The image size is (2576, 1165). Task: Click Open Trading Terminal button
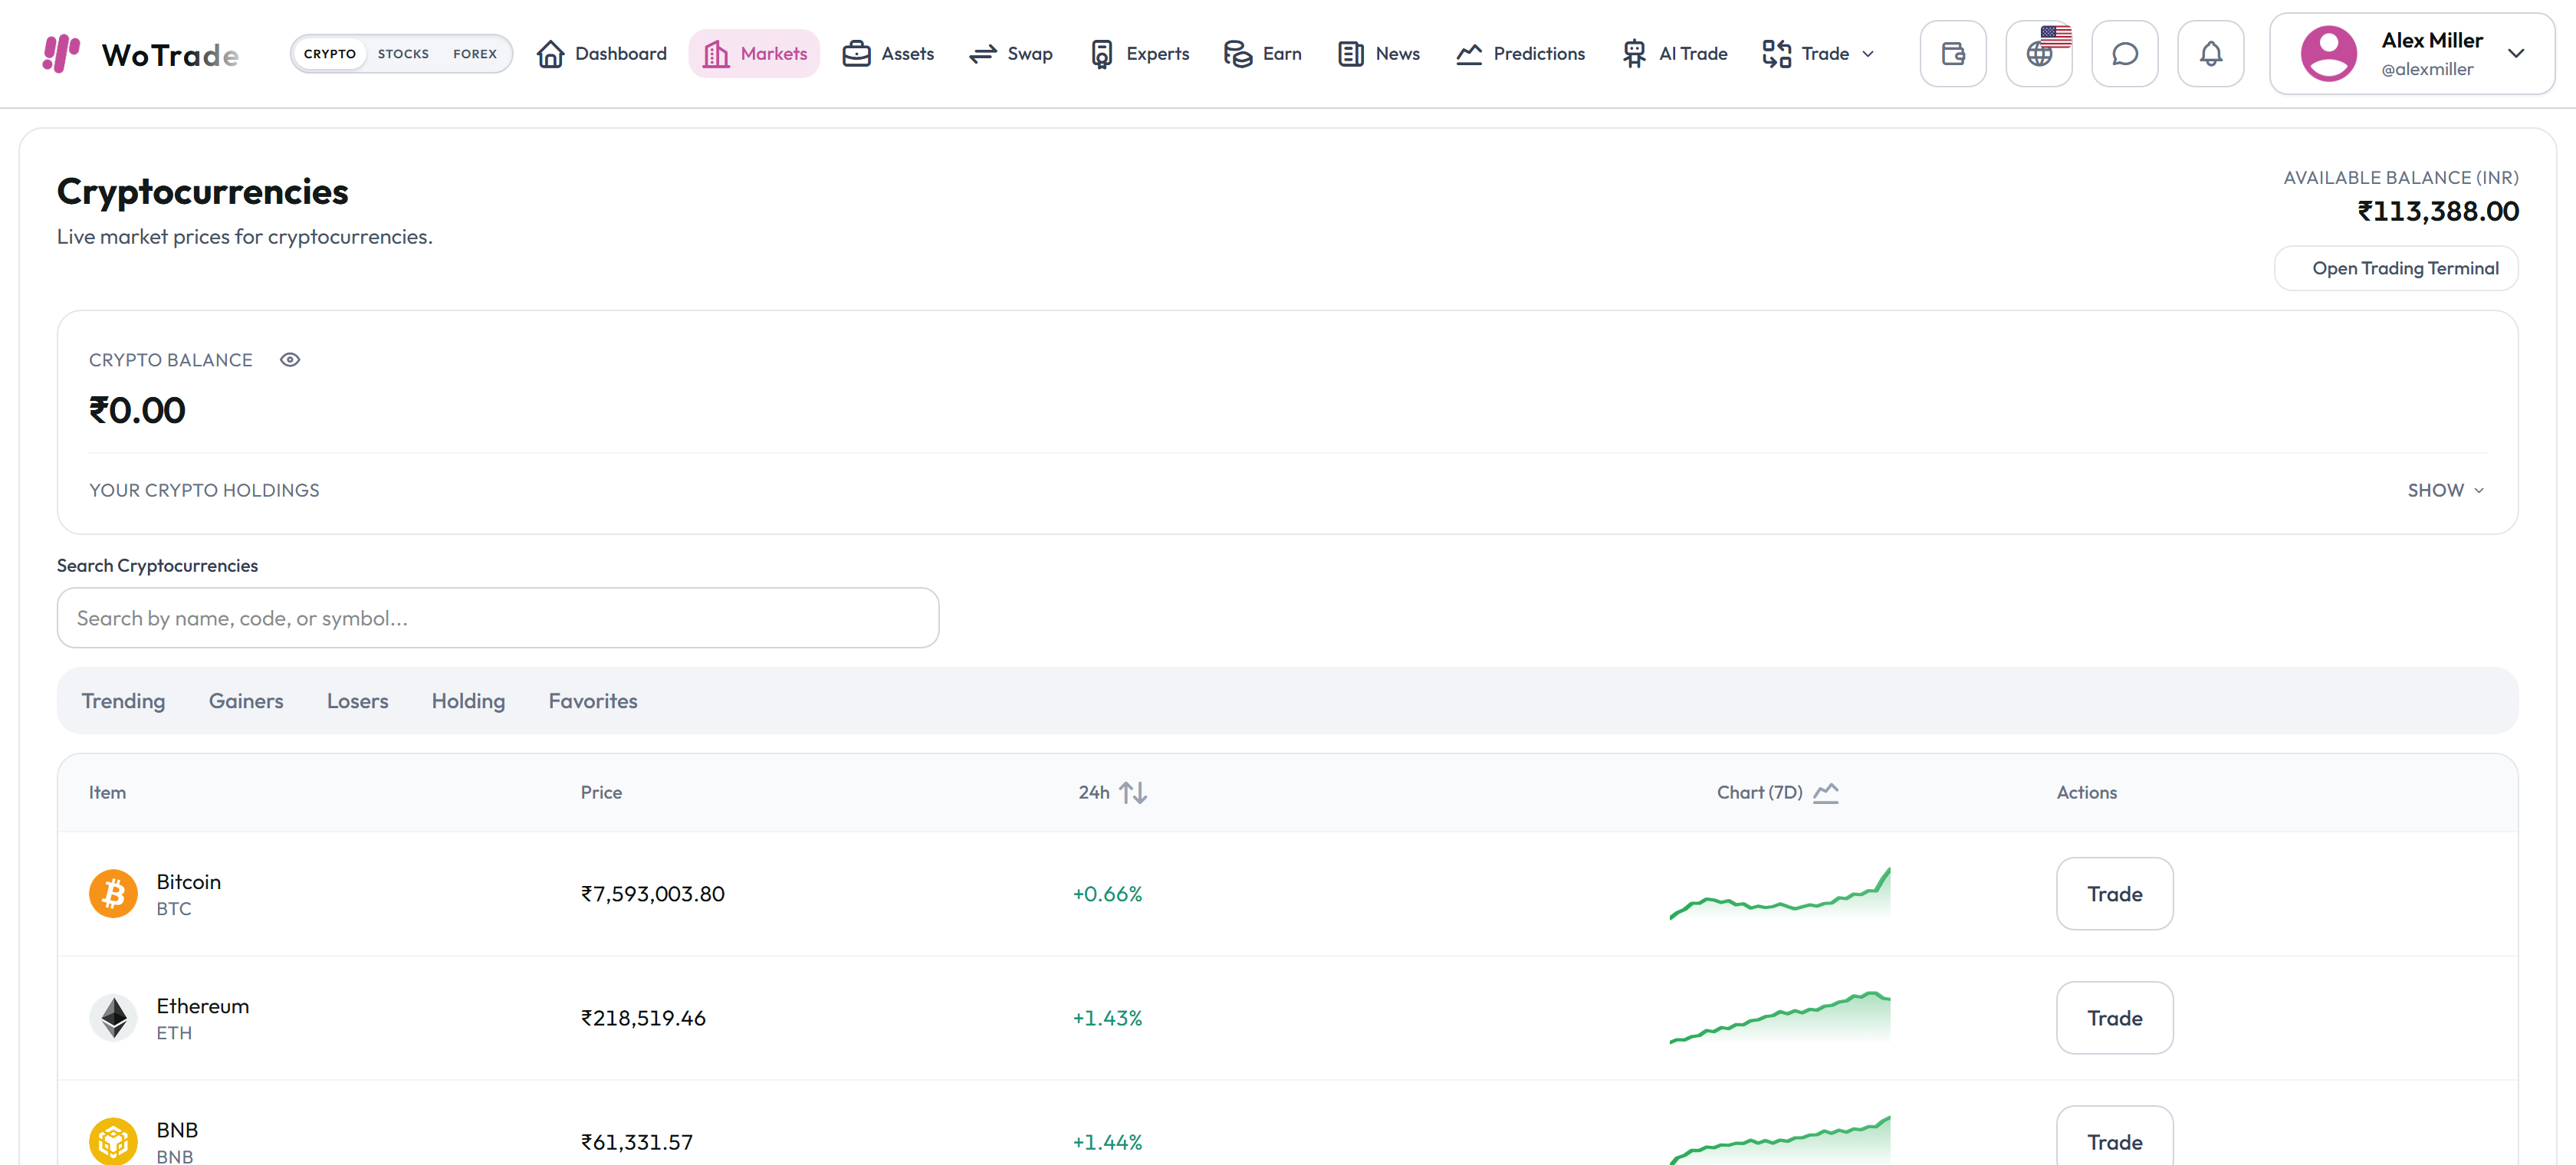[x=2396, y=269]
